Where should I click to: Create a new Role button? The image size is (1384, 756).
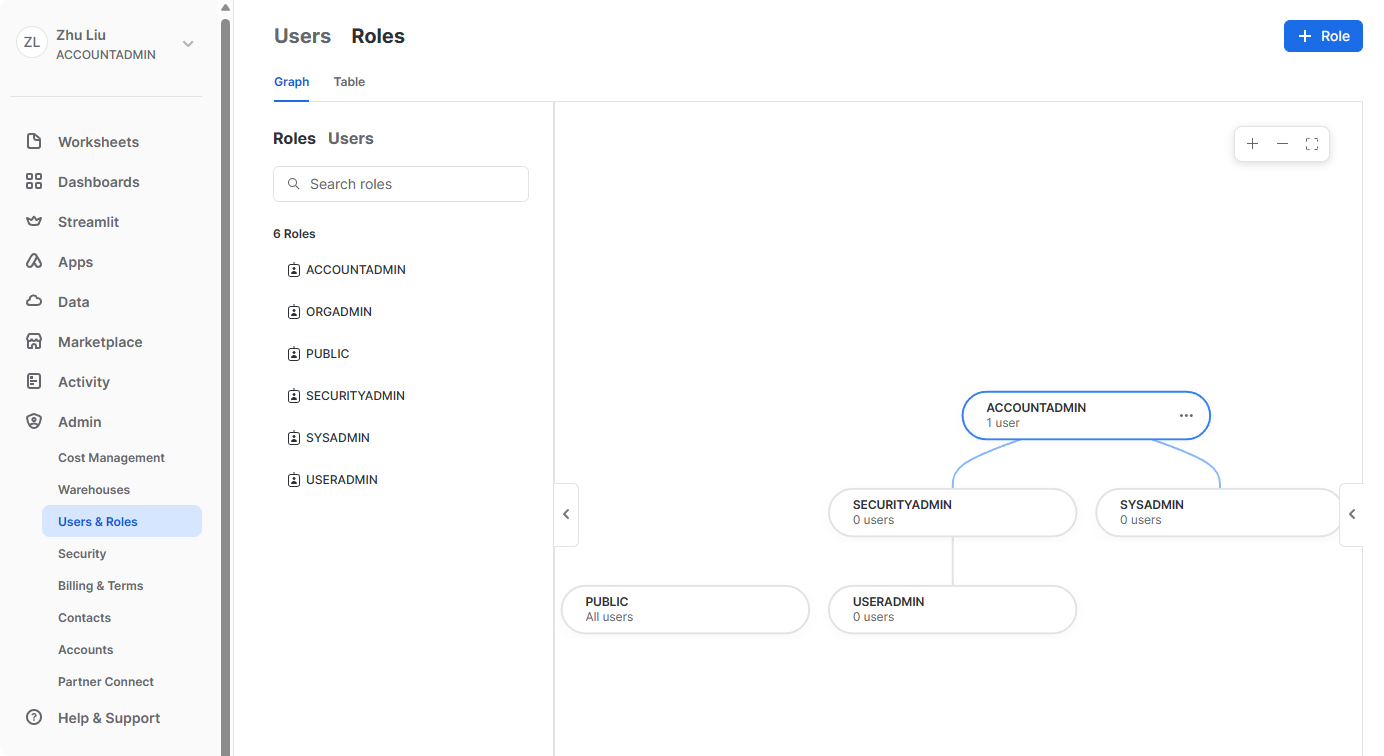pos(1322,36)
